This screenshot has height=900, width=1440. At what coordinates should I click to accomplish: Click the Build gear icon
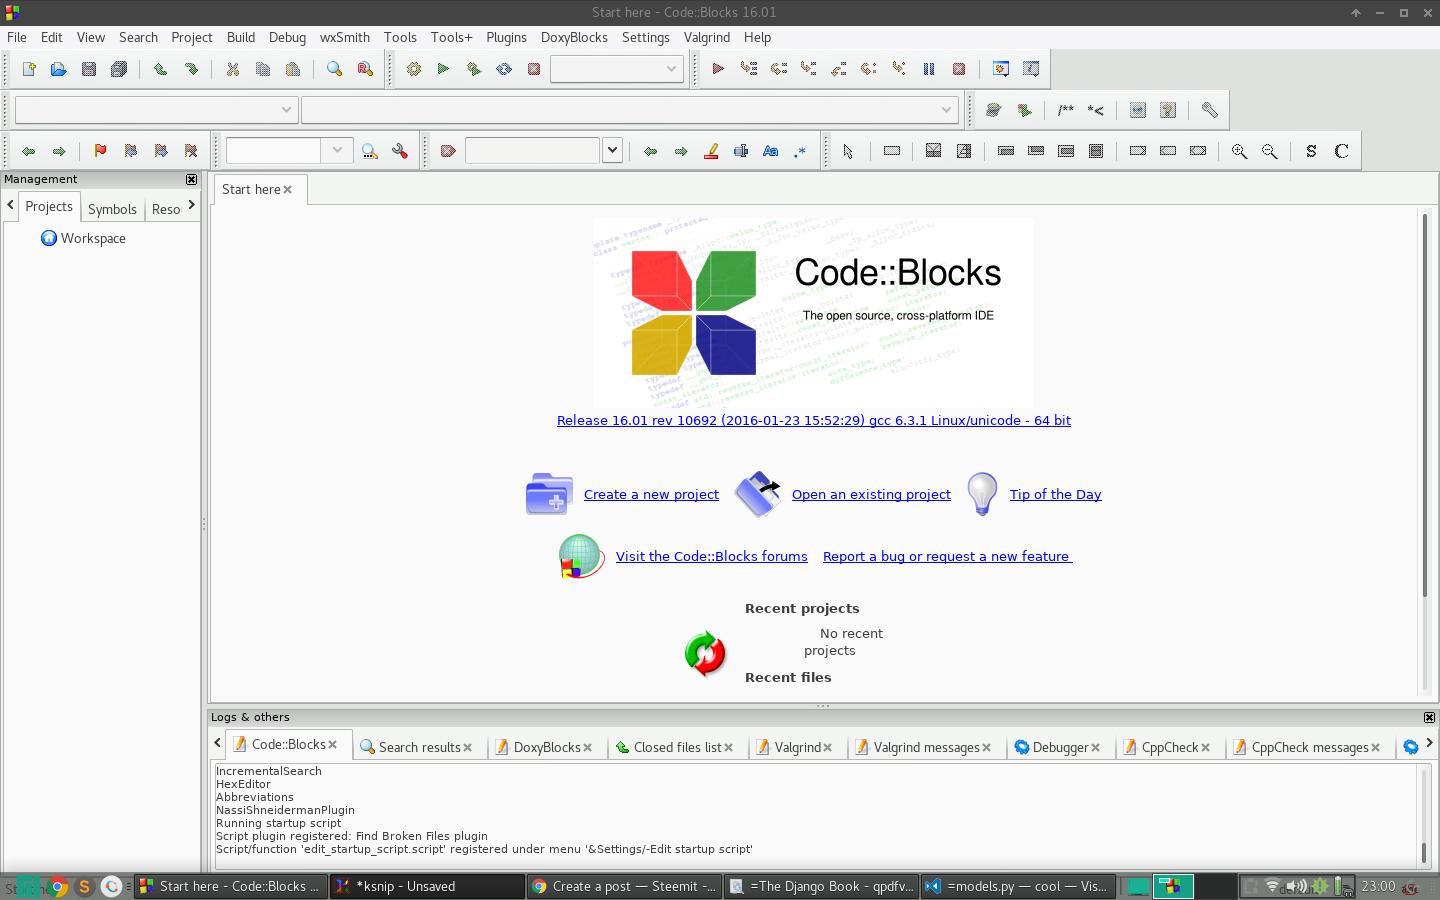413,69
